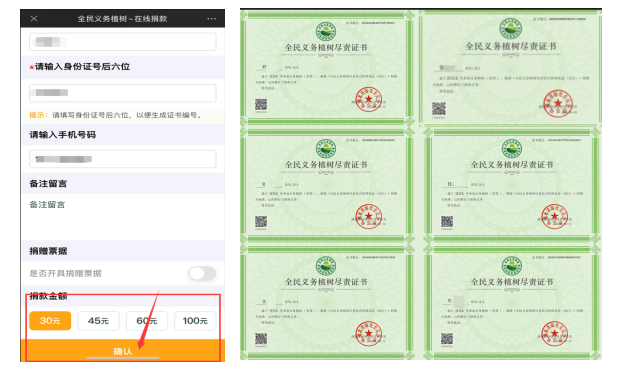The width and height of the screenshot is (621, 375).
Task: Select the 30元 donation amount
Action: [50, 321]
